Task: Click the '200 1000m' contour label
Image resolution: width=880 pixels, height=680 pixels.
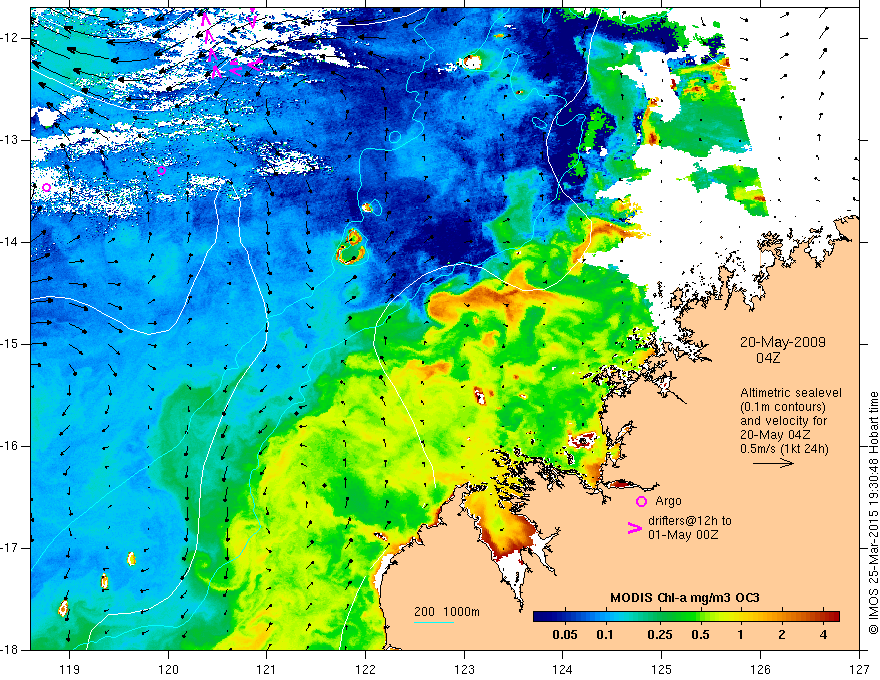Action: pyautogui.click(x=447, y=612)
